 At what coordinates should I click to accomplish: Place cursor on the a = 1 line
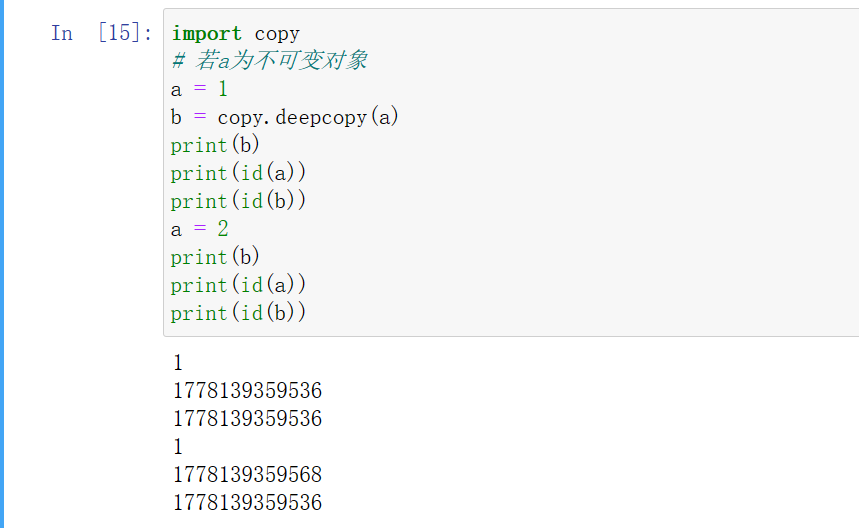[x=199, y=89]
